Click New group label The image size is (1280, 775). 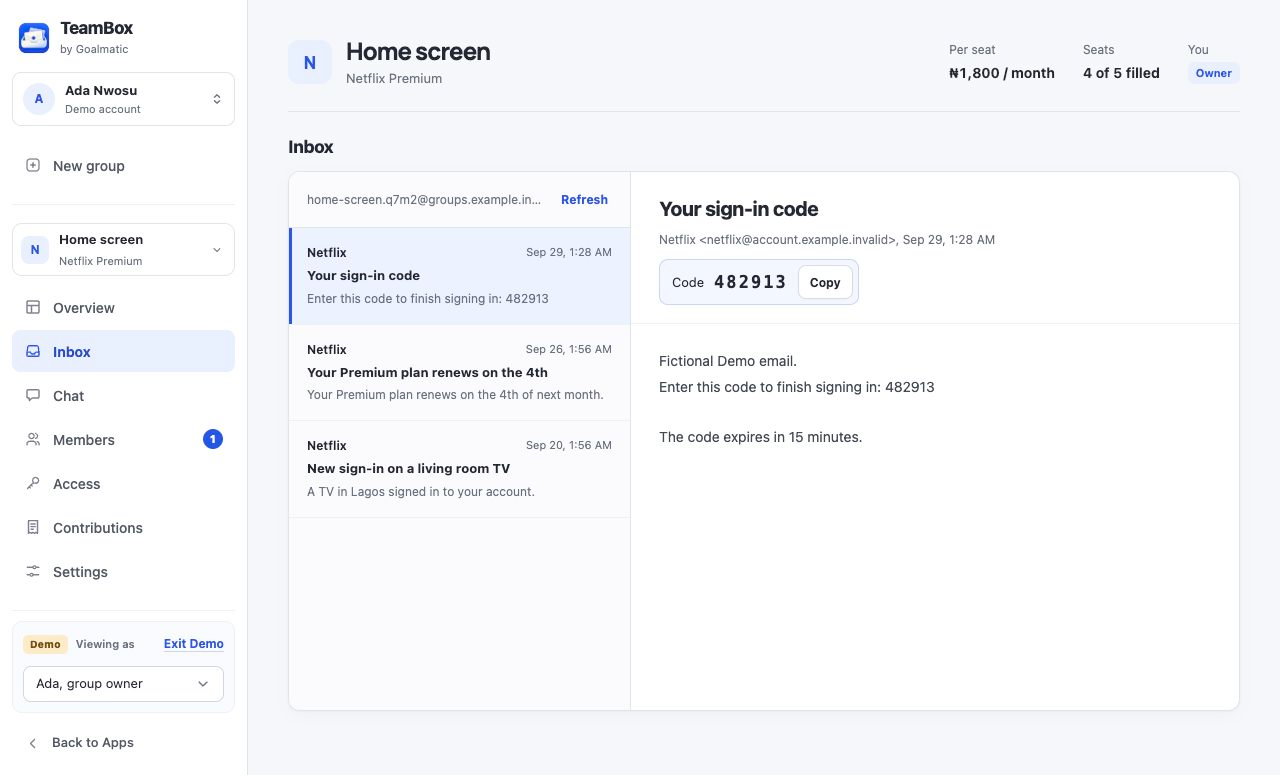[x=89, y=166]
